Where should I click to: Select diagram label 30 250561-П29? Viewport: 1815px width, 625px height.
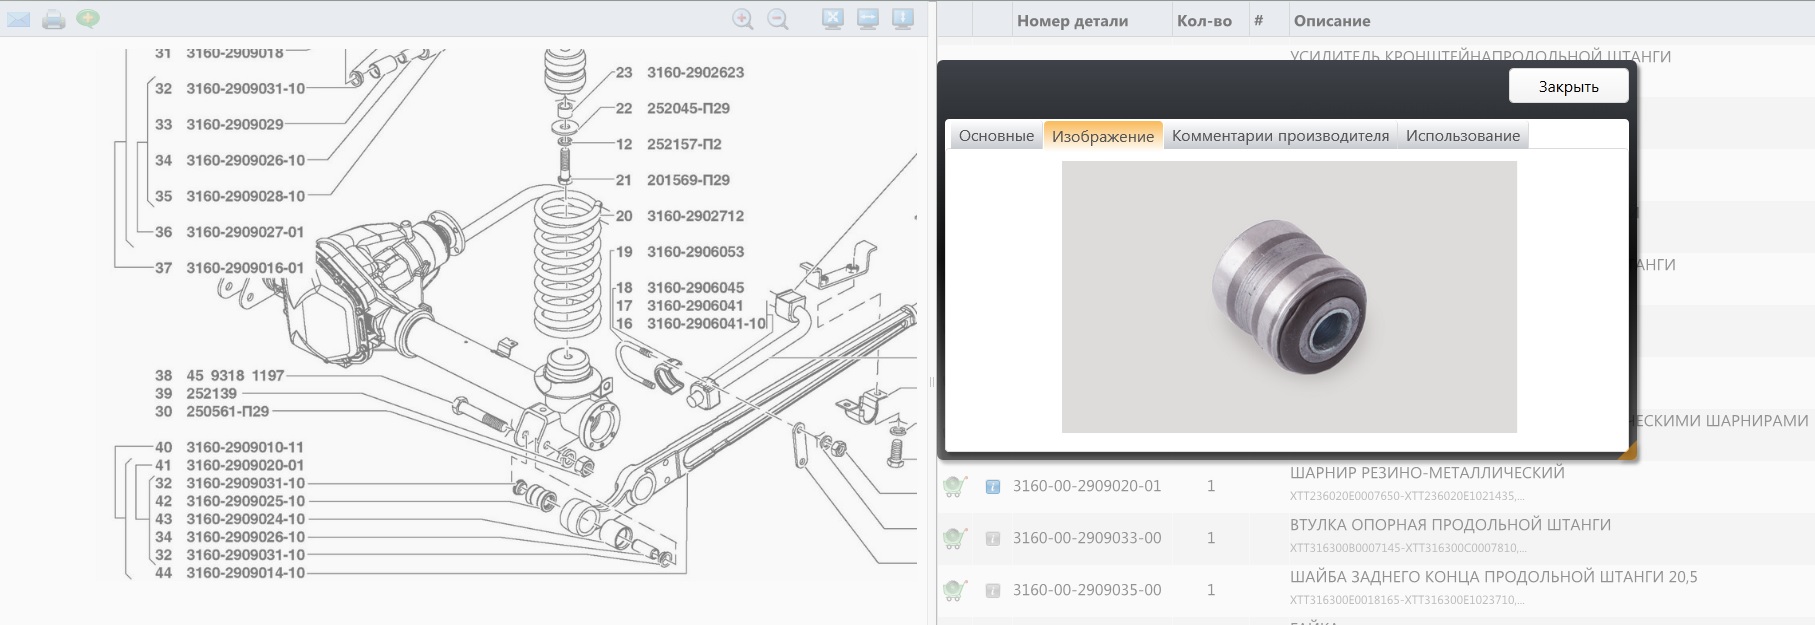coord(212,412)
